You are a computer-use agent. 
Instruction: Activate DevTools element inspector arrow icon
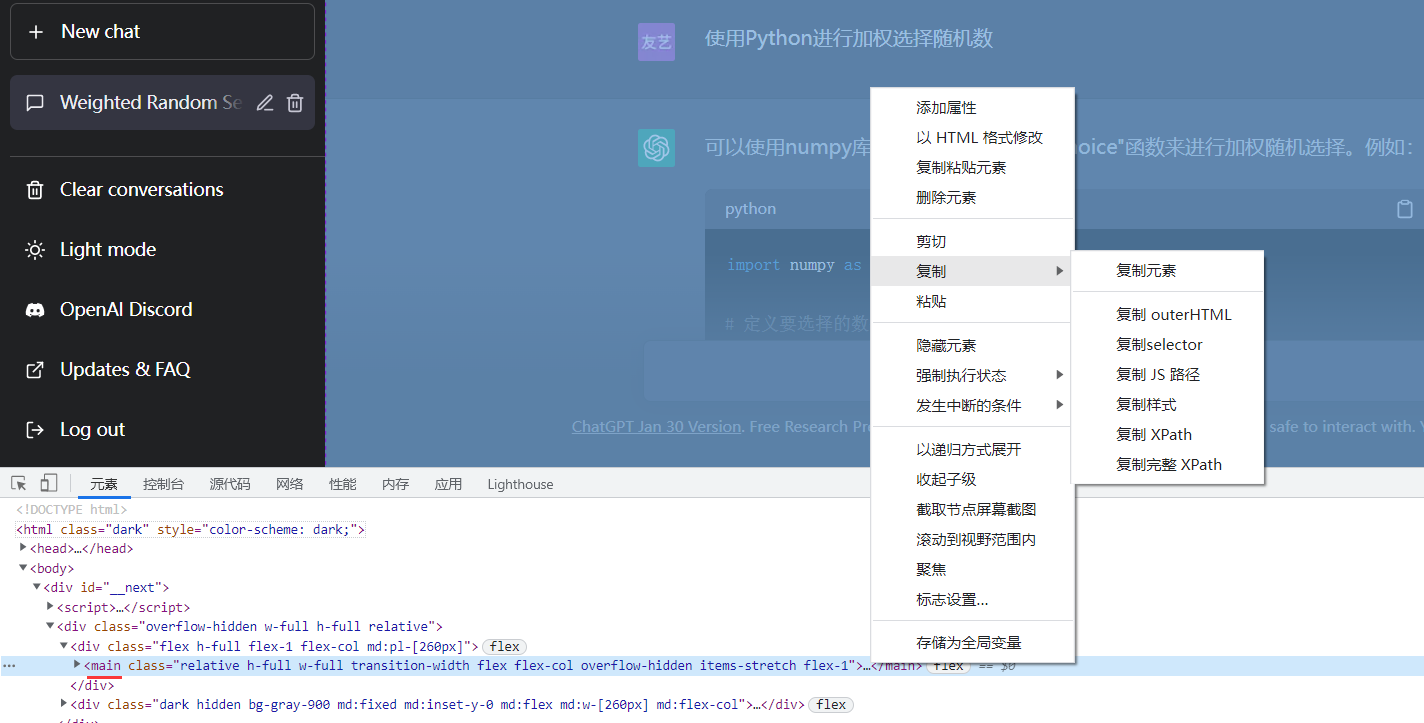[x=19, y=484]
